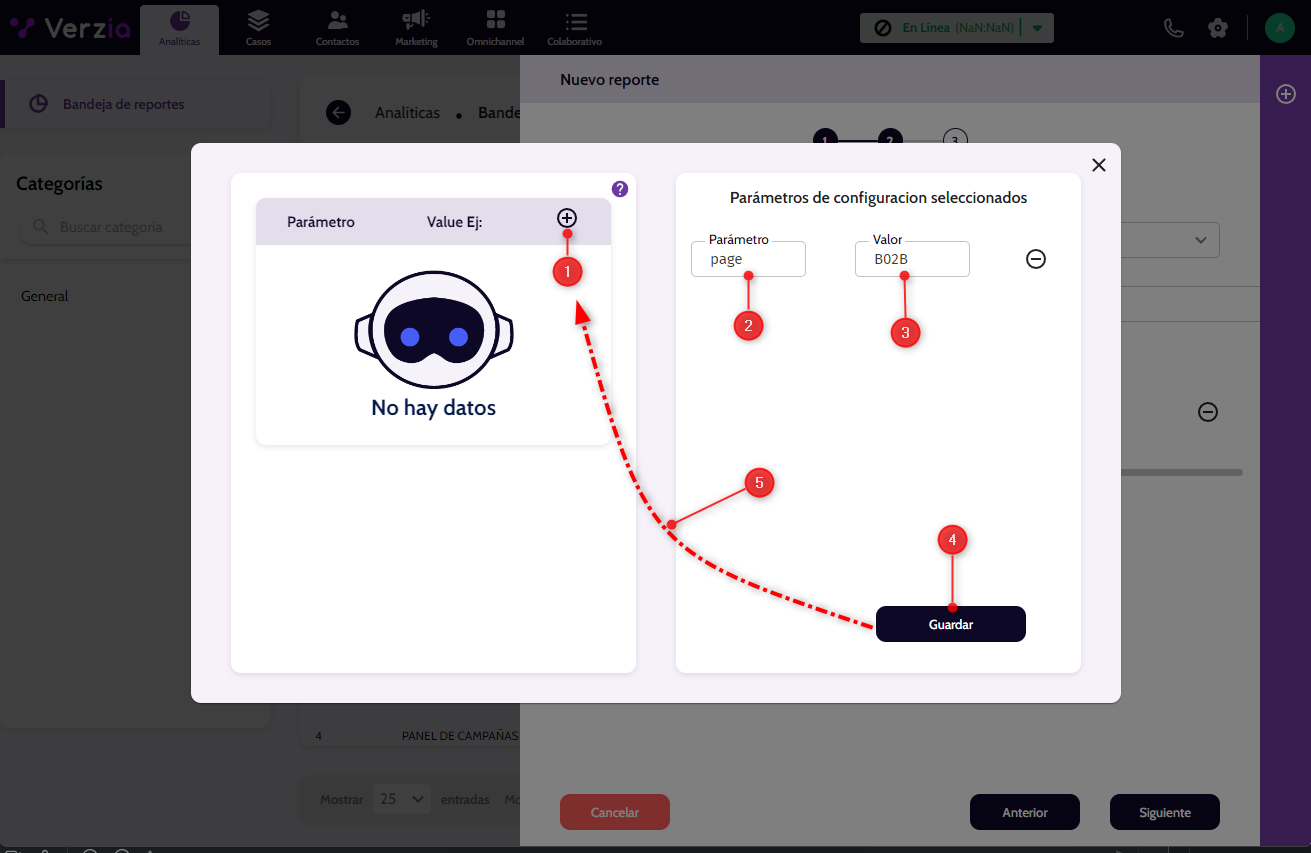This screenshot has width=1311, height=853.
Task: Click the Siguiente button
Action: pos(1164,812)
